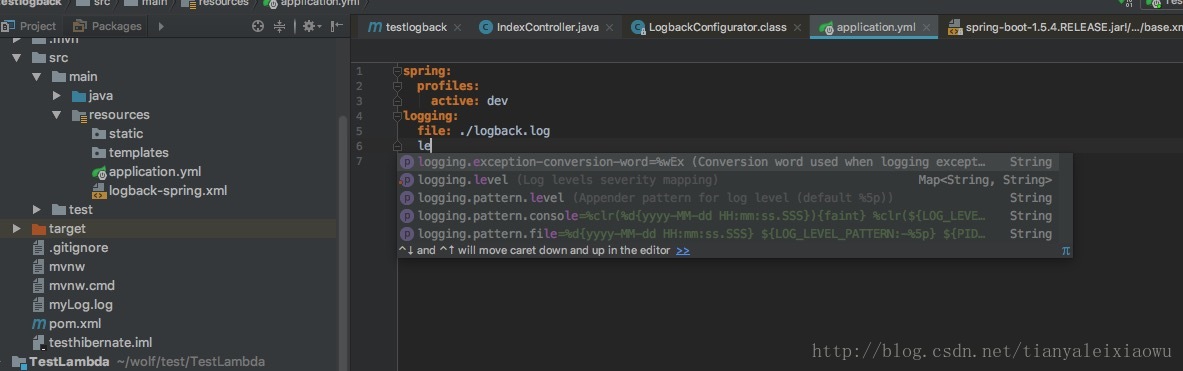Expand the java folder
This screenshot has height=371, width=1183.
tap(57, 96)
